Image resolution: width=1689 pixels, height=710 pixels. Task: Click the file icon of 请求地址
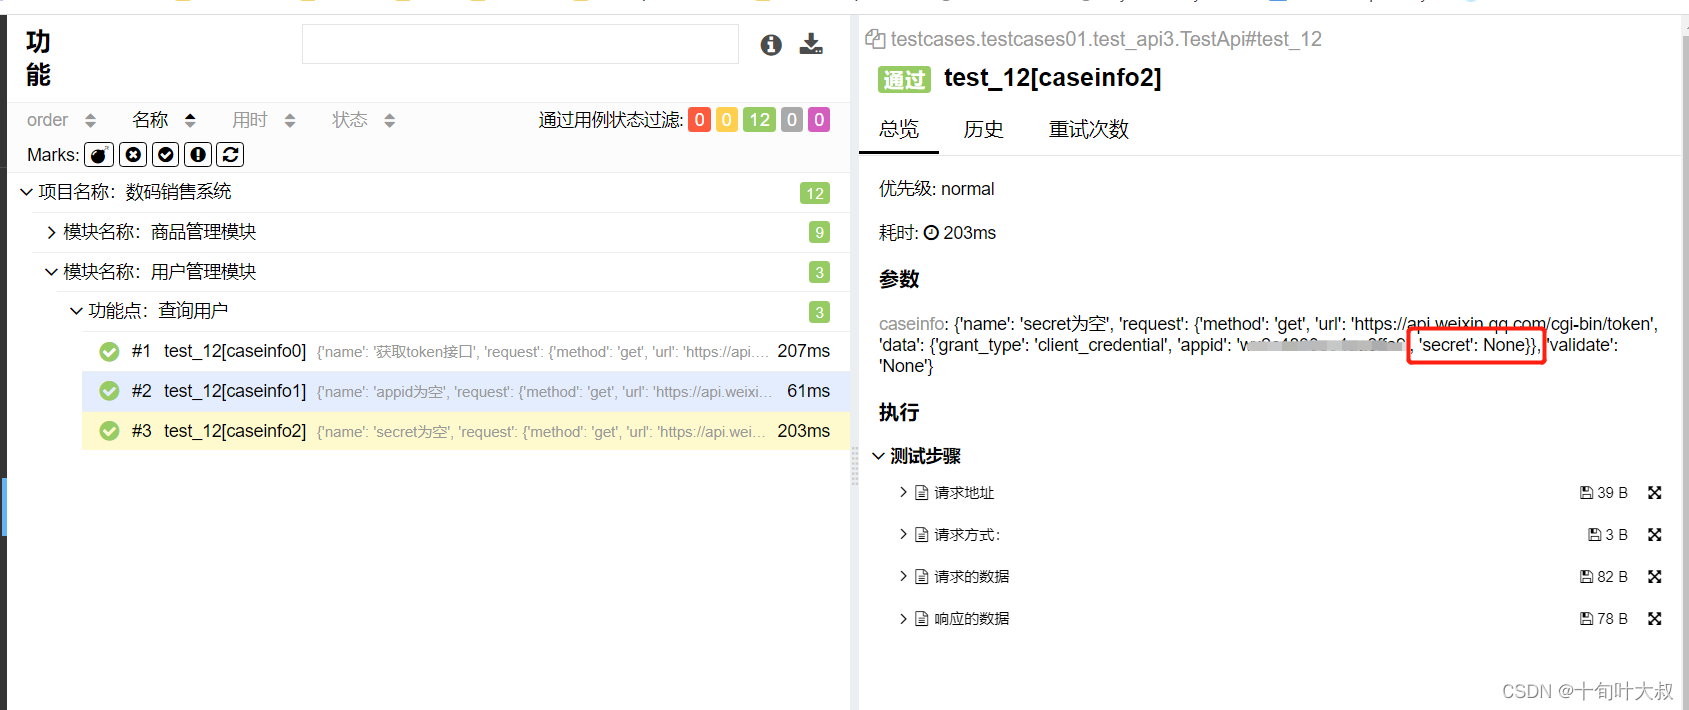pyautogui.click(x=922, y=493)
